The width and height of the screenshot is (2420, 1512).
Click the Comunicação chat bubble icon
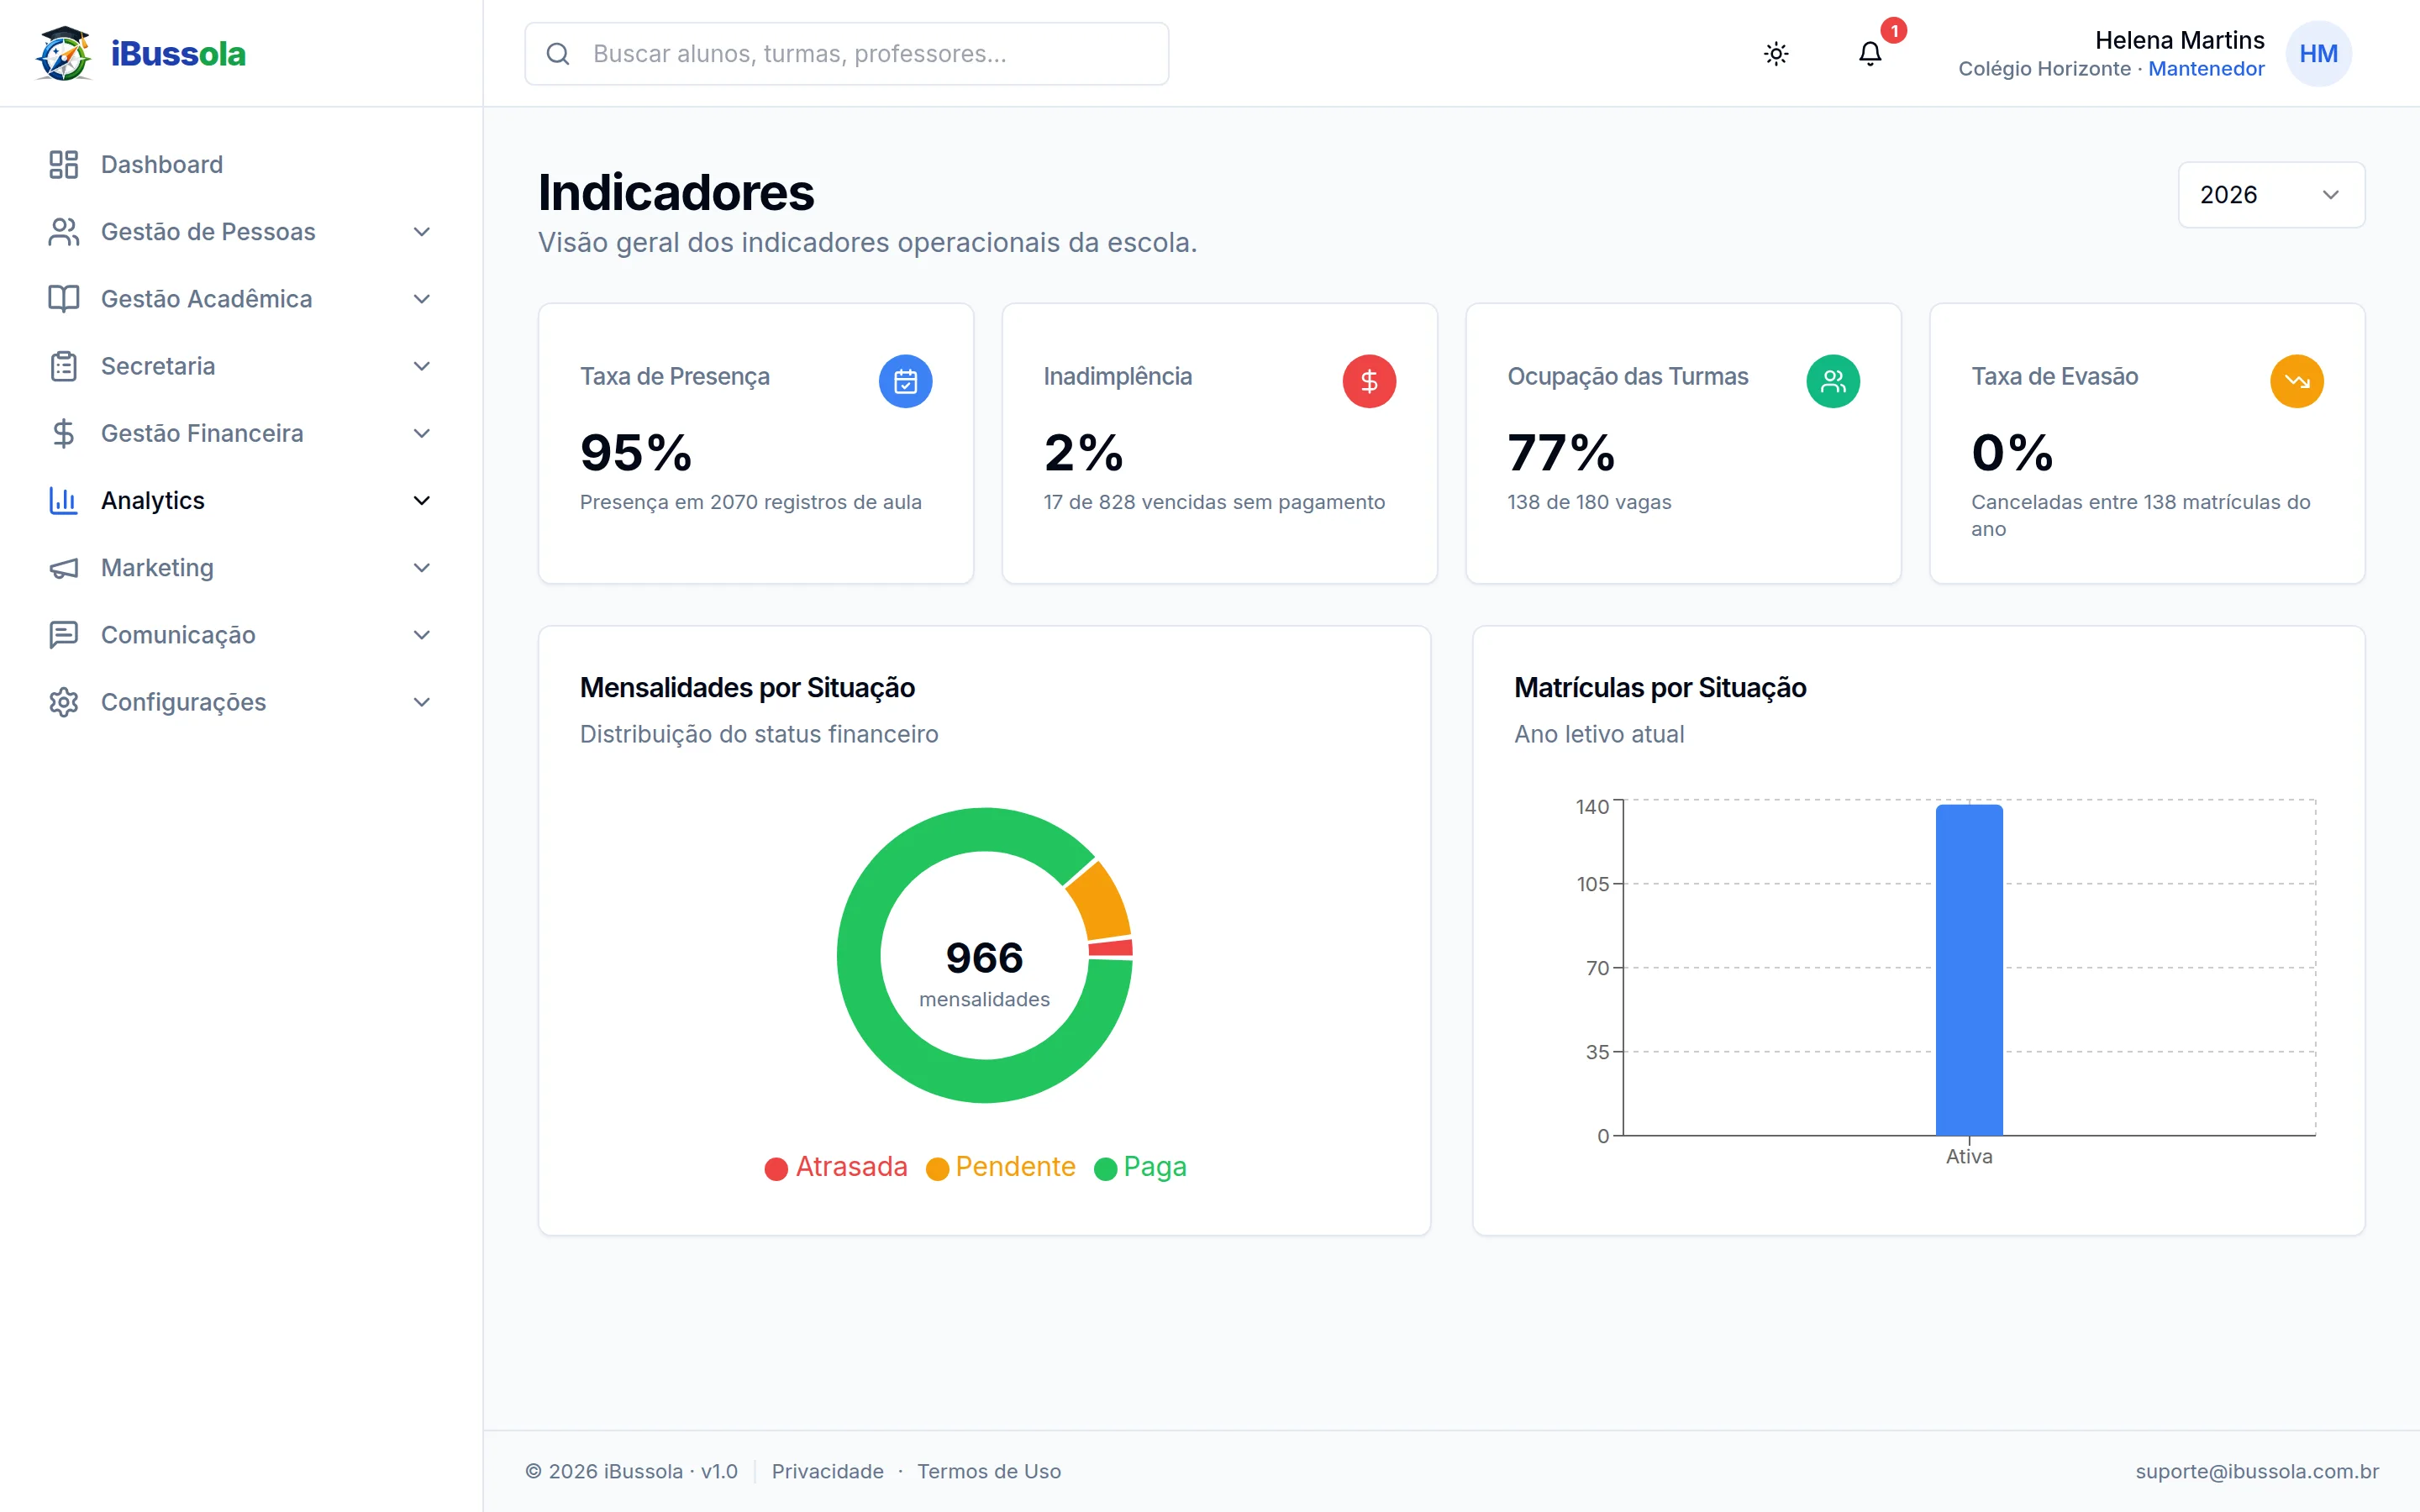pyautogui.click(x=64, y=635)
